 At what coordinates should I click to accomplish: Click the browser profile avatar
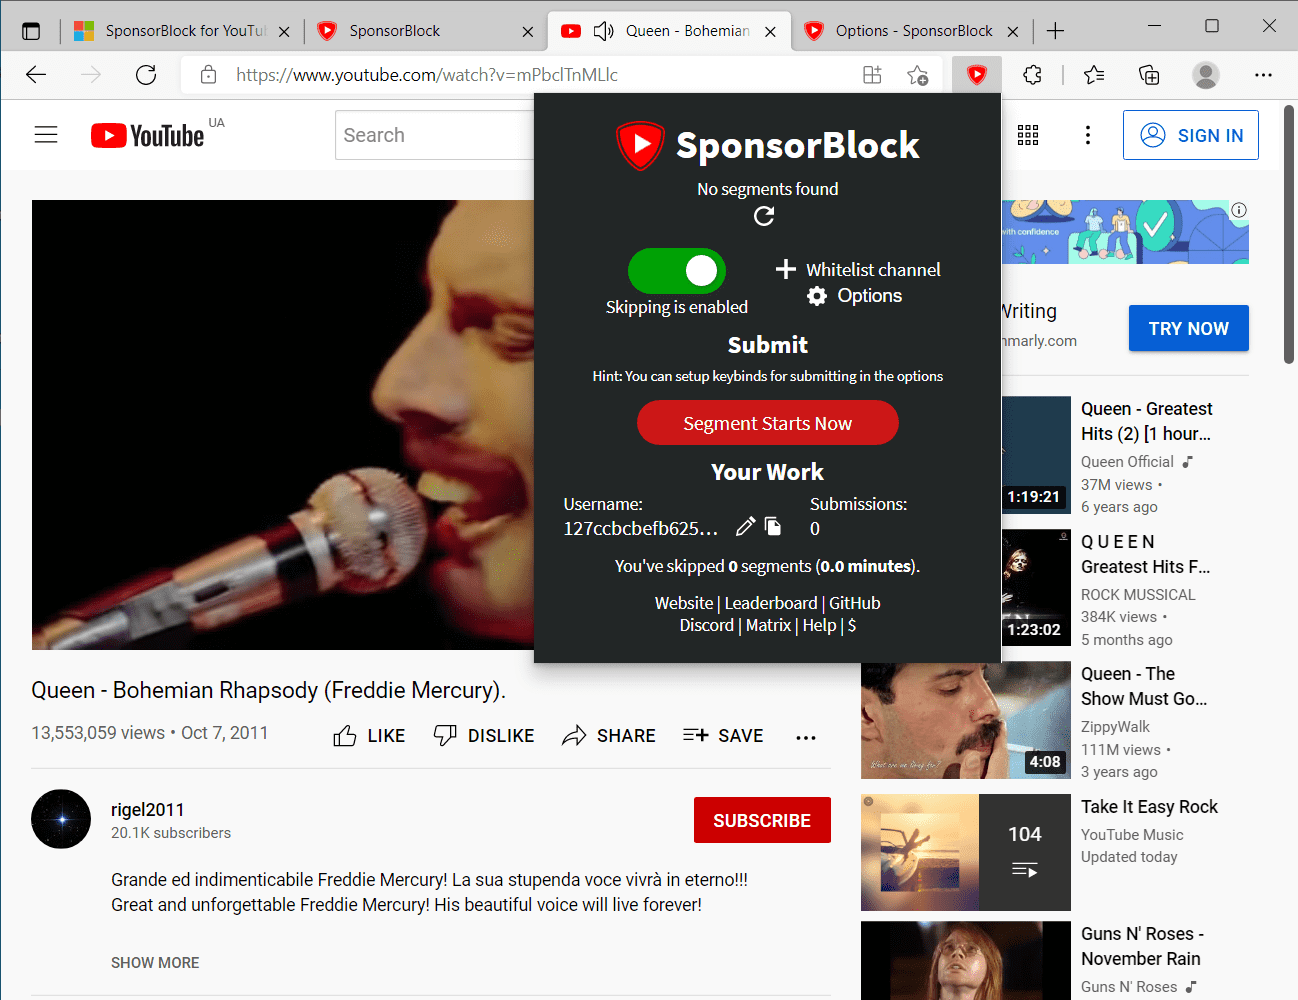(1206, 75)
